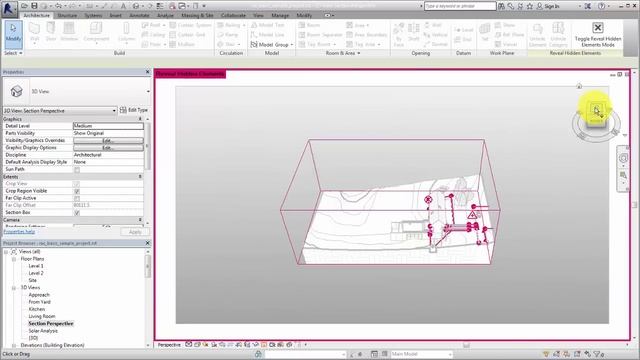The image size is (640, 360).
Task: Click the Edit Type button
Action: point(134,110)
